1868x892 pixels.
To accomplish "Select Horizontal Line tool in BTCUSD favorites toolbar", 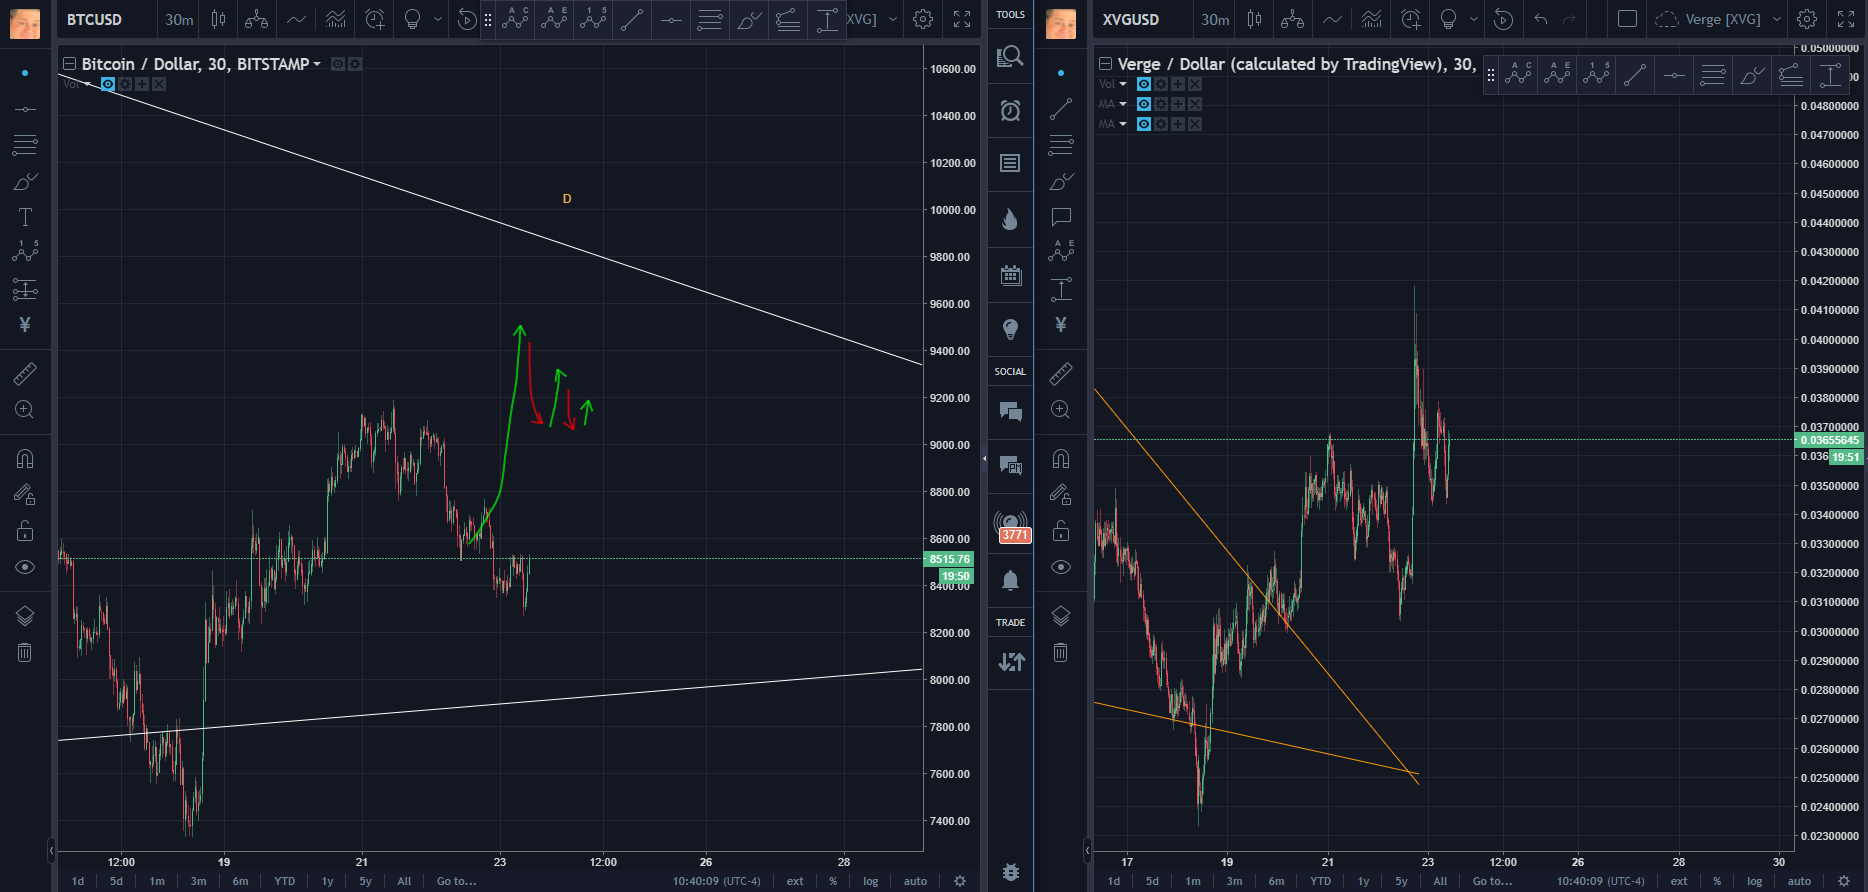I will click(x=671, y=19).
